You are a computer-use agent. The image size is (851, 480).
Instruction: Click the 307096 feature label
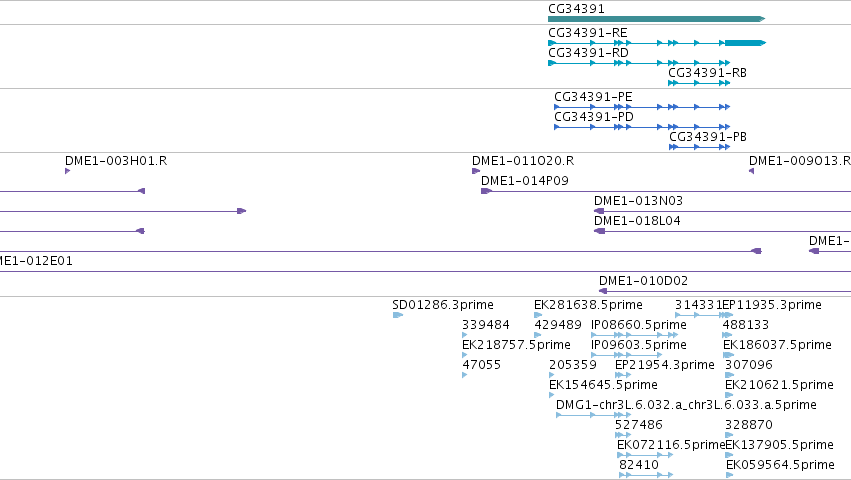pyautogui.click(x=749, y=365)
